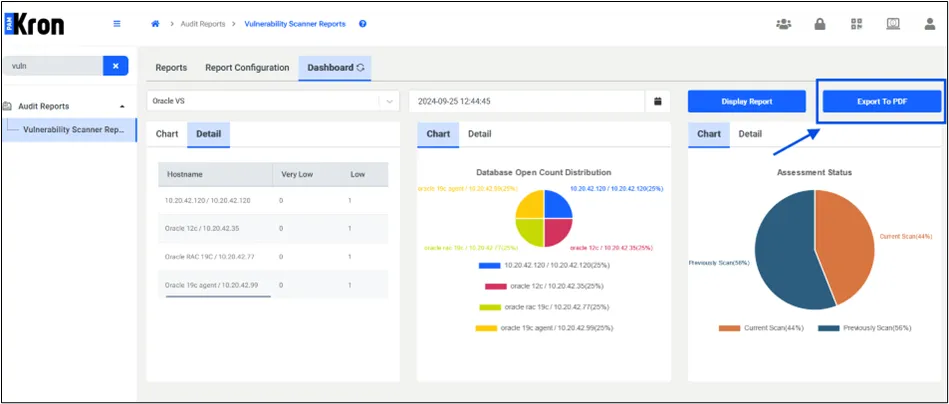Select row Oracle RAC 19C / 10.20.42.77
949x404 pixels.
pos(274,257)
